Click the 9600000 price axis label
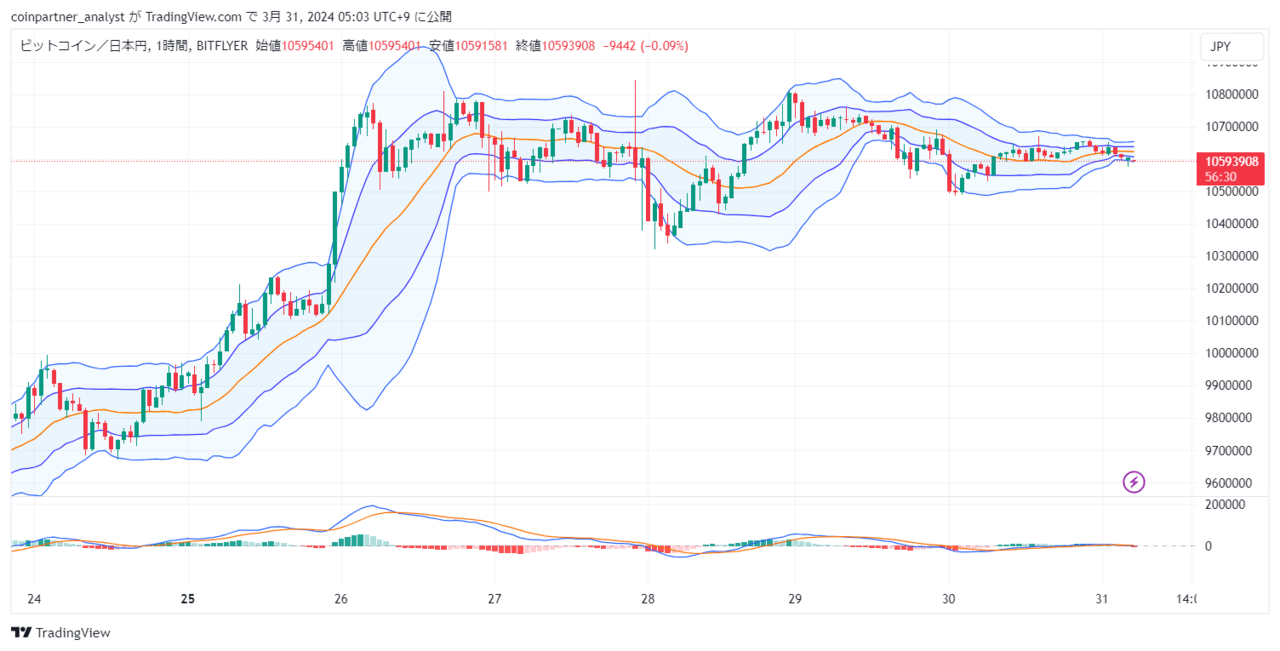Screen dimensions: 1280x651 click(x=1236, y=483)
